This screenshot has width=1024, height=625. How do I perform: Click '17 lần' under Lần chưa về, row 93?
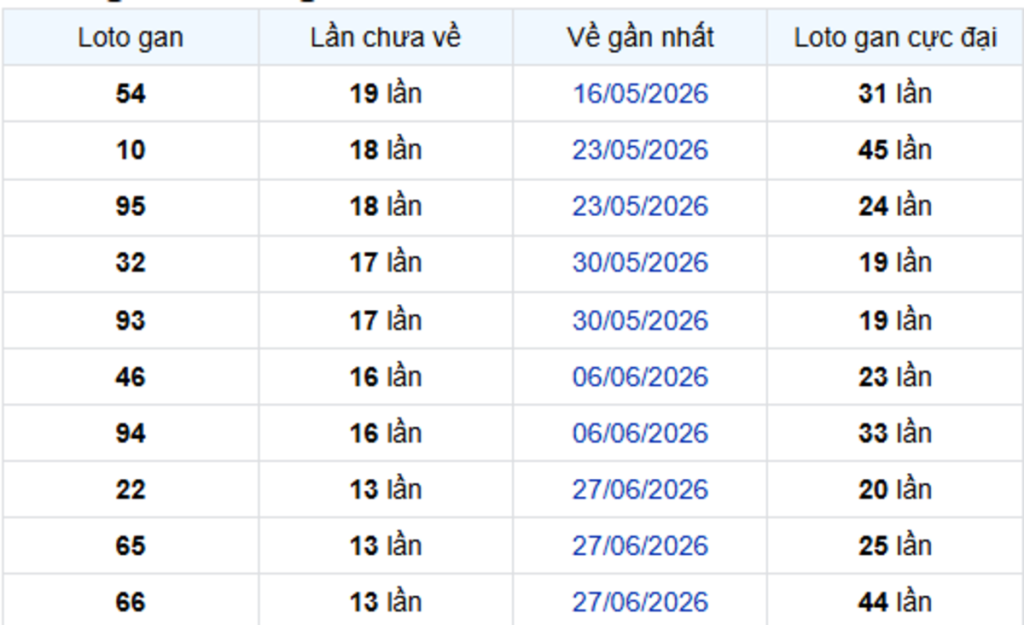pos(385,320)
